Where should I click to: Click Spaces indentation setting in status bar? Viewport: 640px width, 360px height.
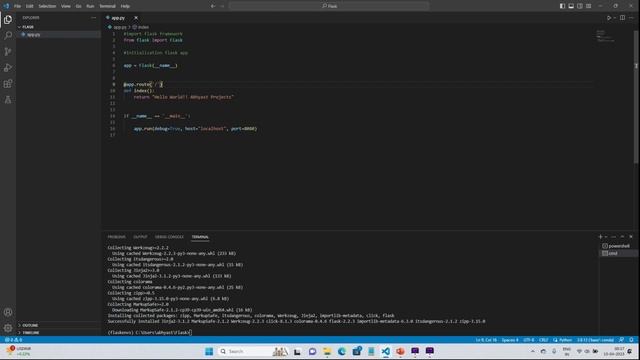coord(510,340)
